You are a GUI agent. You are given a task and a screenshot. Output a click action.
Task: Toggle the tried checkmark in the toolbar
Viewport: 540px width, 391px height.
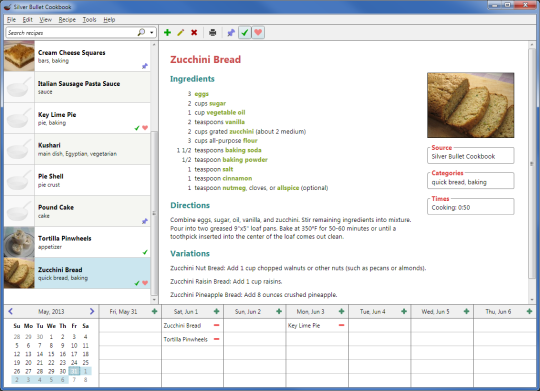point(245,33)
